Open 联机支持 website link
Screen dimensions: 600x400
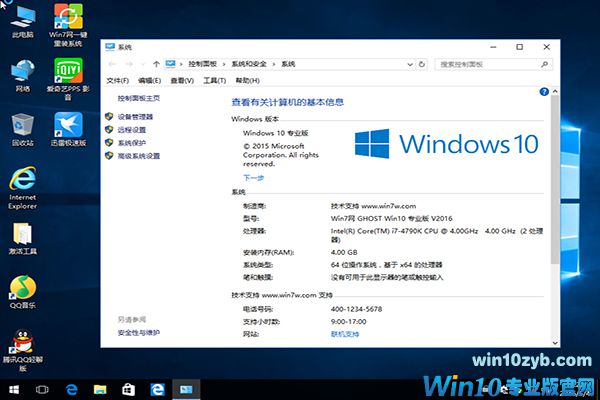(345, 334)
